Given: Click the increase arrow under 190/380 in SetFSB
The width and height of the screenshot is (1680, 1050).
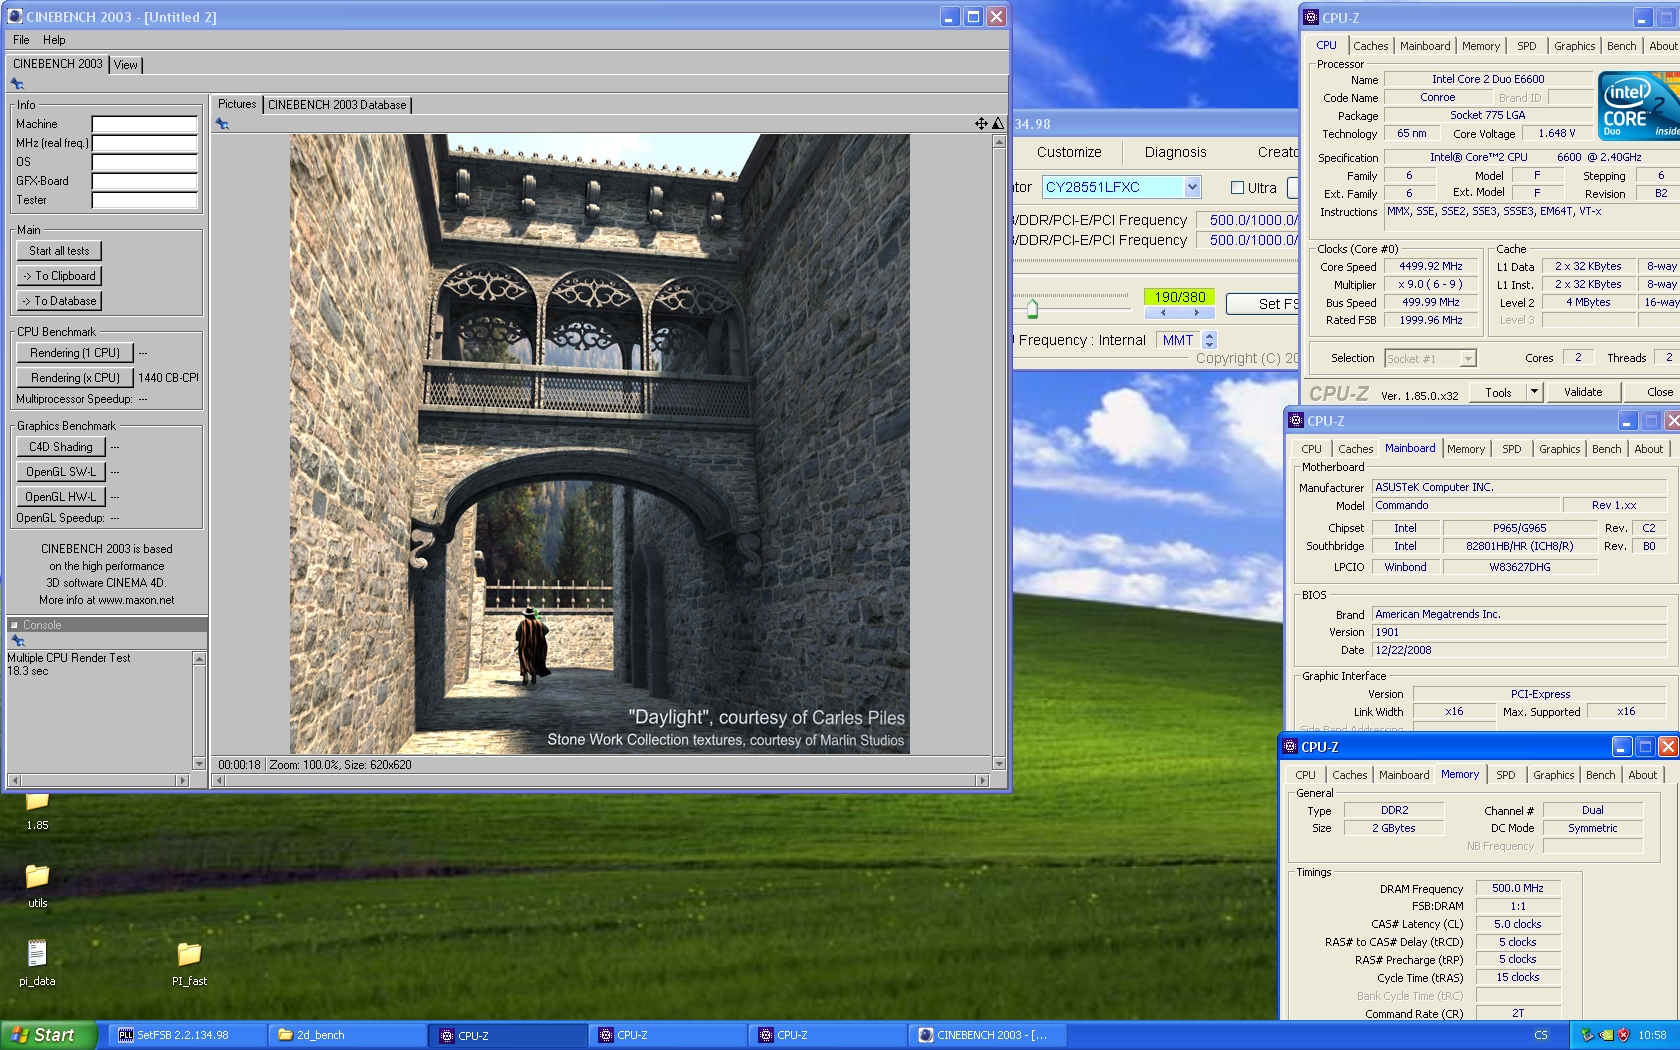Looking at the screenshot, I should click(1197, 313).
